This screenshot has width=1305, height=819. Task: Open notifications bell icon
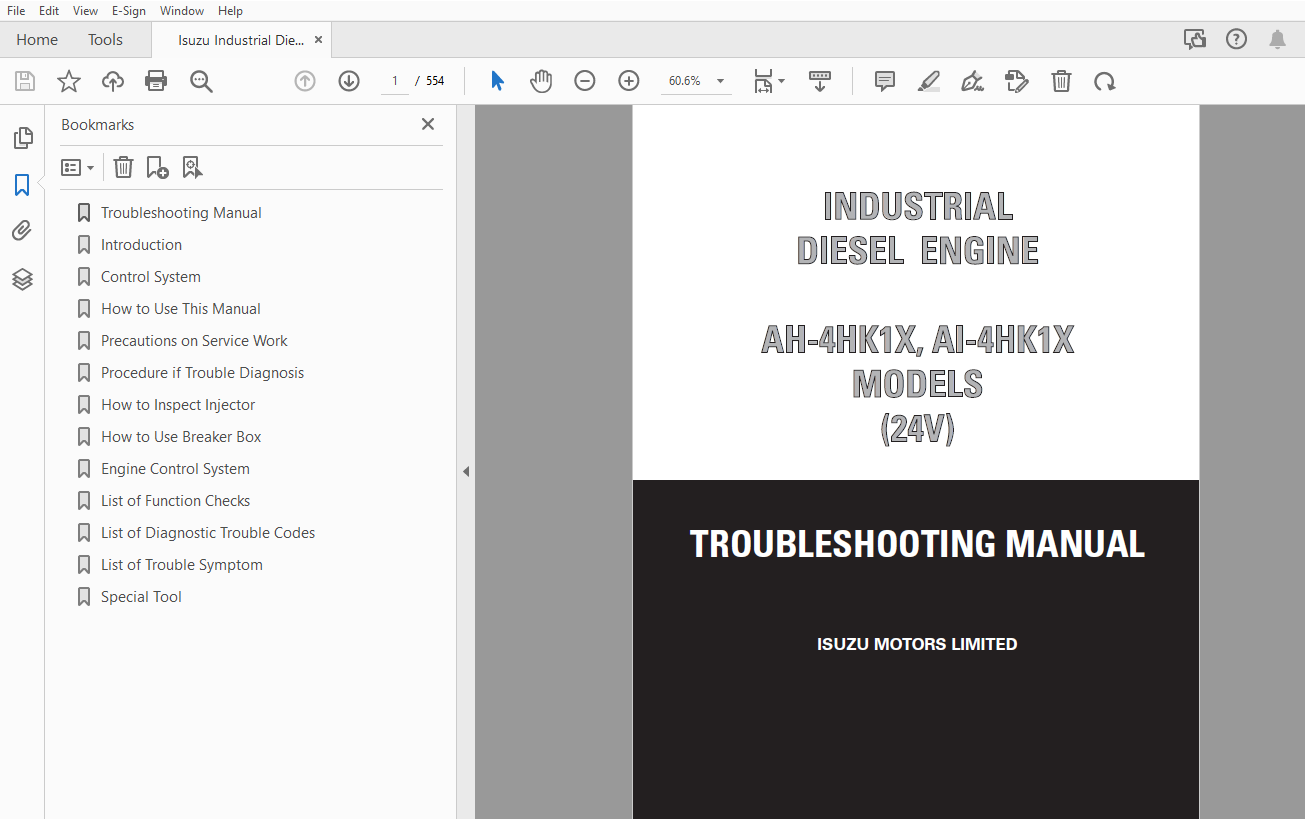coord(1277,40)
